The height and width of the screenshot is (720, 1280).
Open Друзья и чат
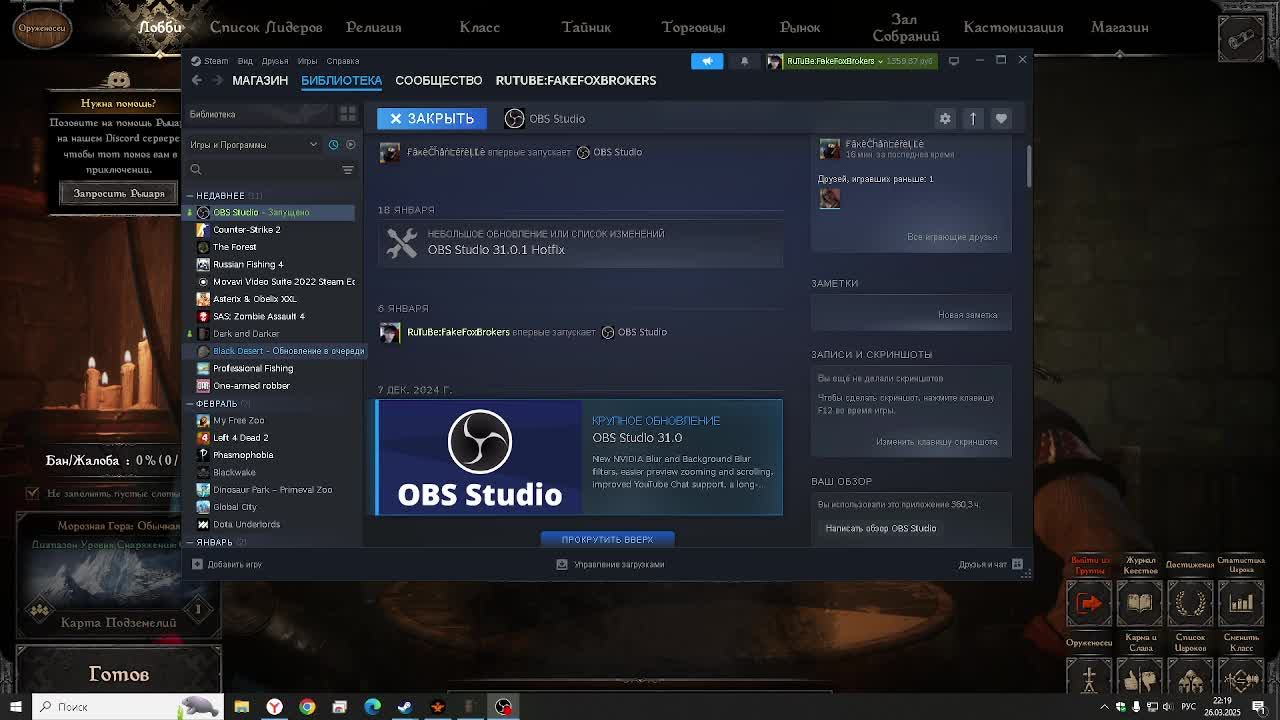click(990, 564)
